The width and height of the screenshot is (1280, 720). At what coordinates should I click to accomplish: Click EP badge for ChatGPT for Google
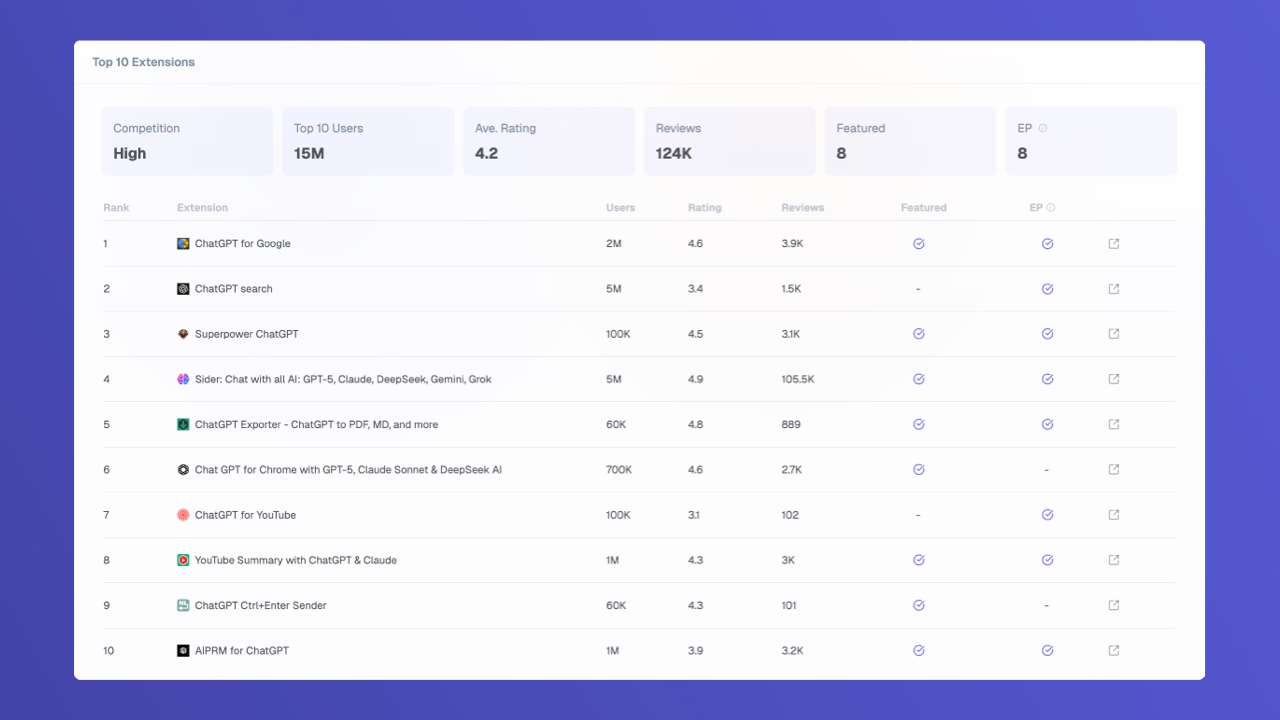coord(1047,244)
